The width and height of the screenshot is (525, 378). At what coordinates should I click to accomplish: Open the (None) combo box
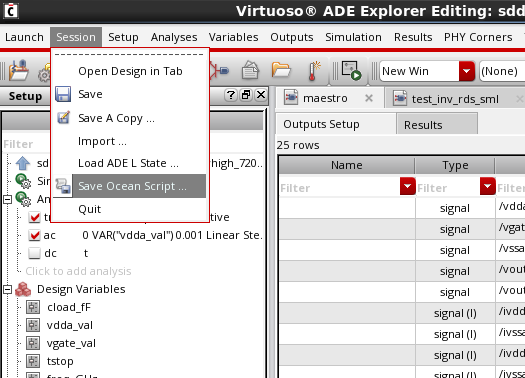(x=502, y=71)
